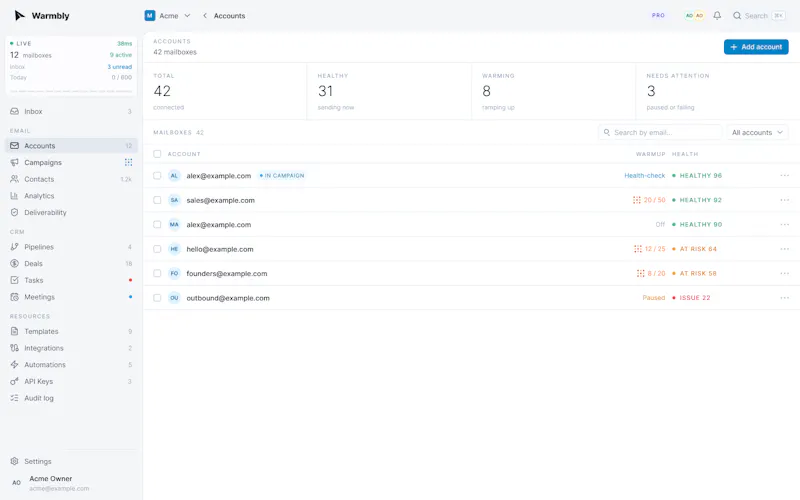Click the Meetings calendar icon
Screen dimensions: 800x500
pyautogui.click(x=14, y=297)
